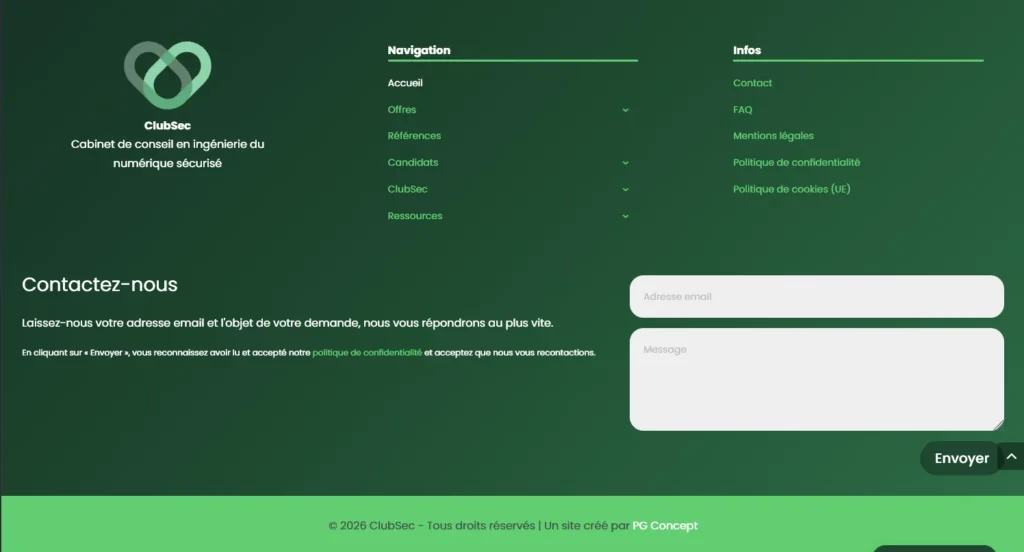Click the Infos column heading
The height and width of the screenshot is (552, 1024).
pos(746,50)
